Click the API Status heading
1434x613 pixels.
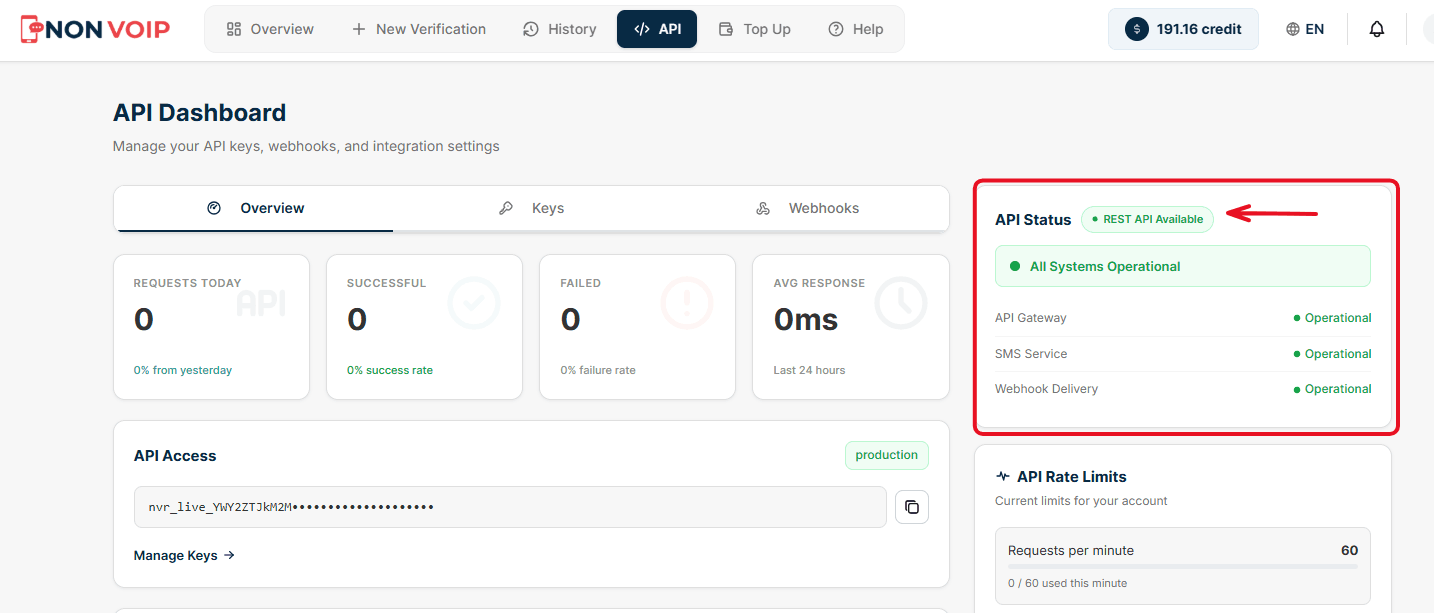(1033, 219)
